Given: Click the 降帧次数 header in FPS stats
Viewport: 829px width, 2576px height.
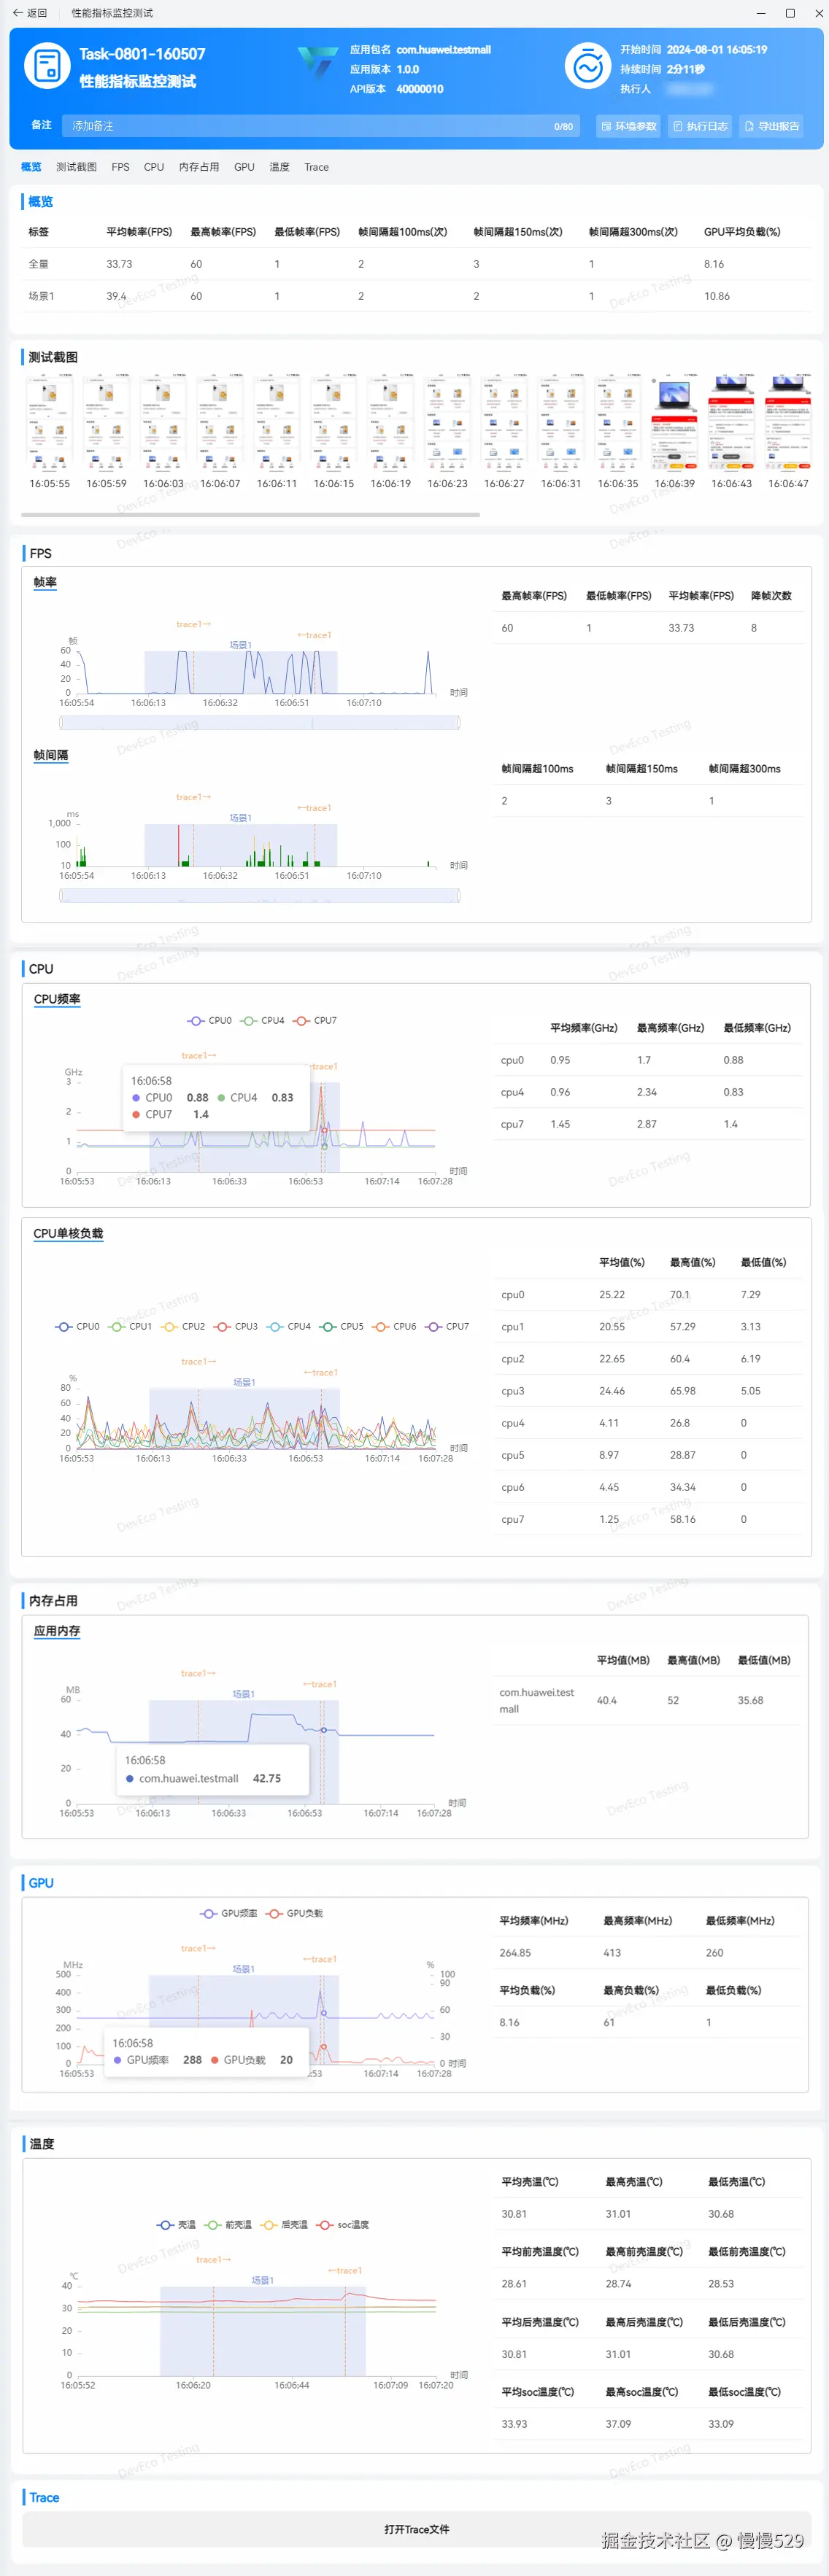Looking at the screenshot, I should [x=771, y=596].
